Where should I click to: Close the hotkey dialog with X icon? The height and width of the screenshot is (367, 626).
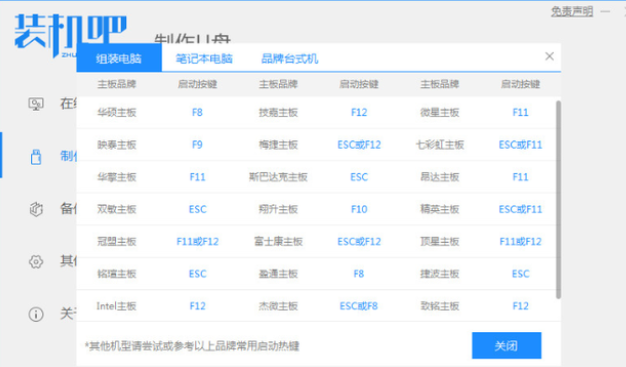tap(549, 56)
